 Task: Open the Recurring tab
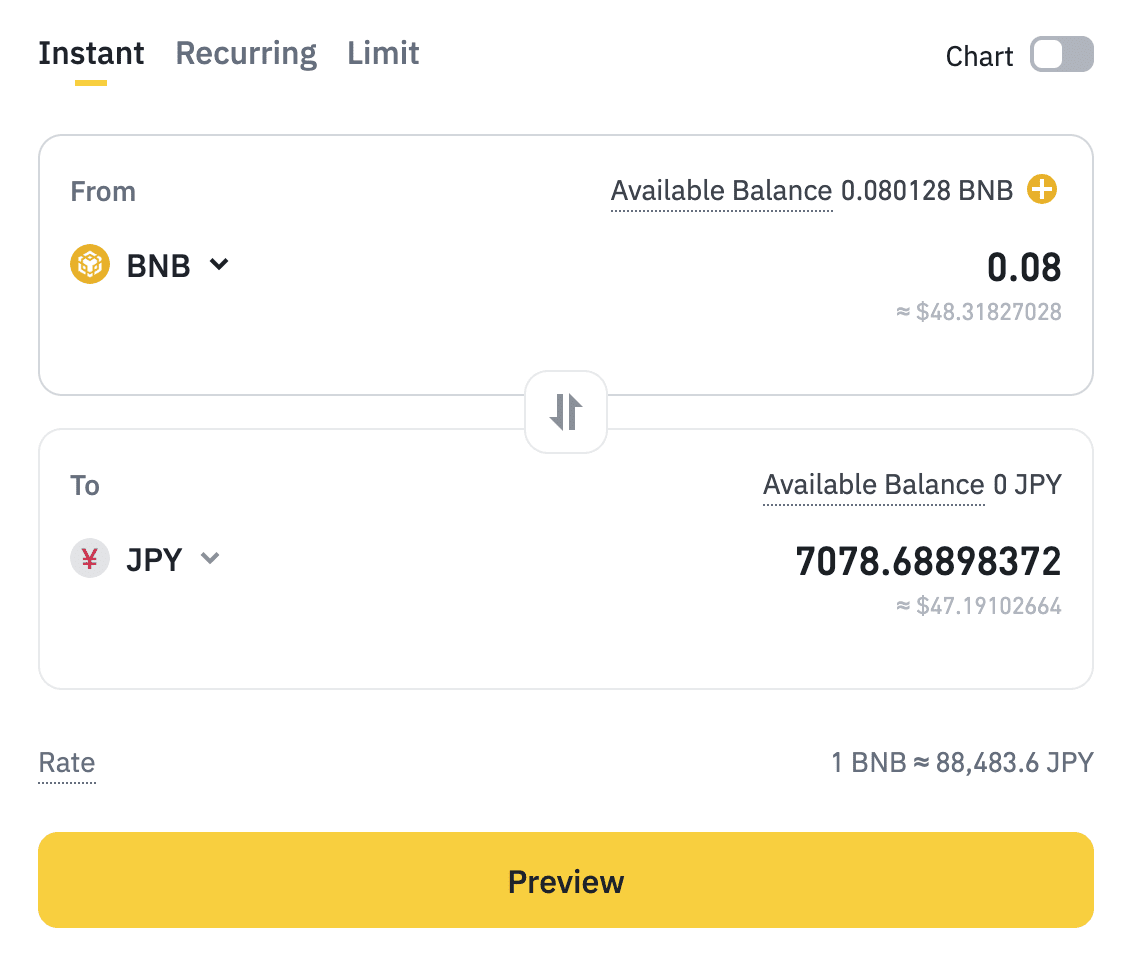(246, 53)
